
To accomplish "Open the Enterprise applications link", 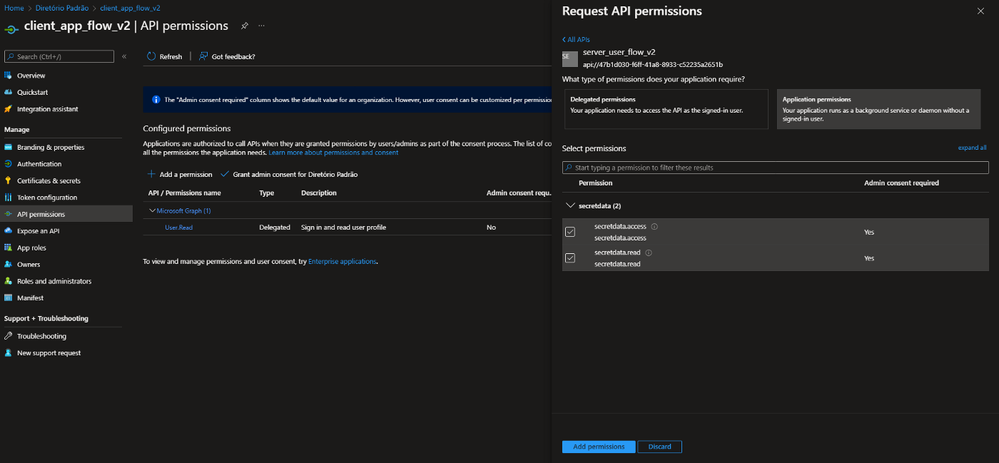I will click(343, 262).
